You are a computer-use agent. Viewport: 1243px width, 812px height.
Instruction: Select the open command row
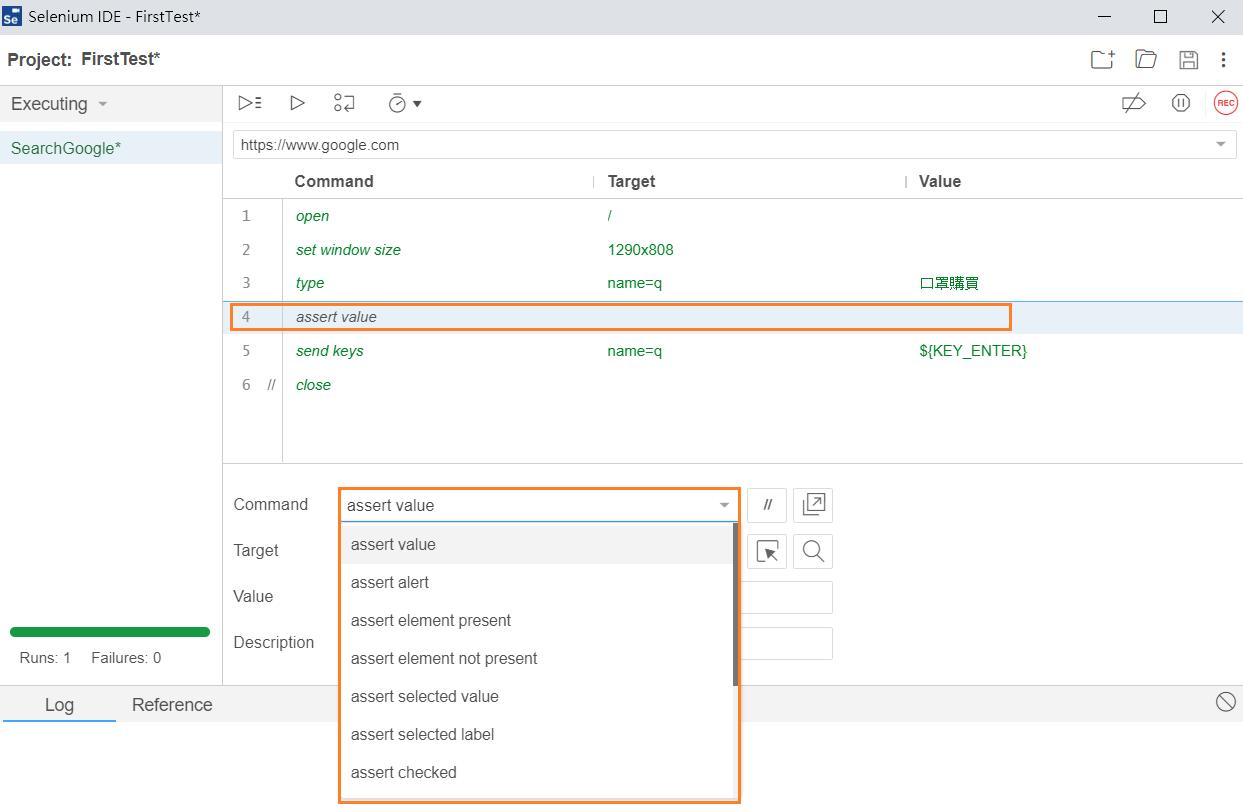pos(733,216)
